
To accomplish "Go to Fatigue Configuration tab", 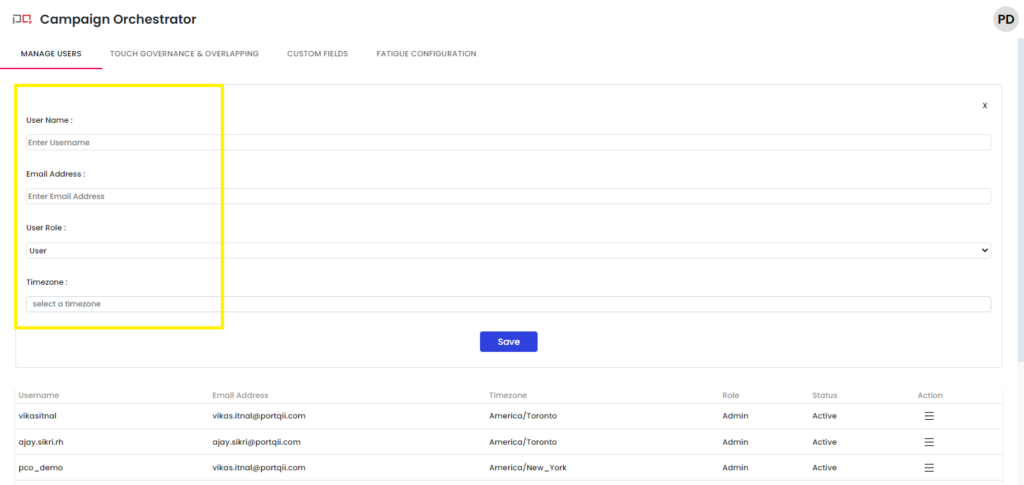I will tap(426, 54).
